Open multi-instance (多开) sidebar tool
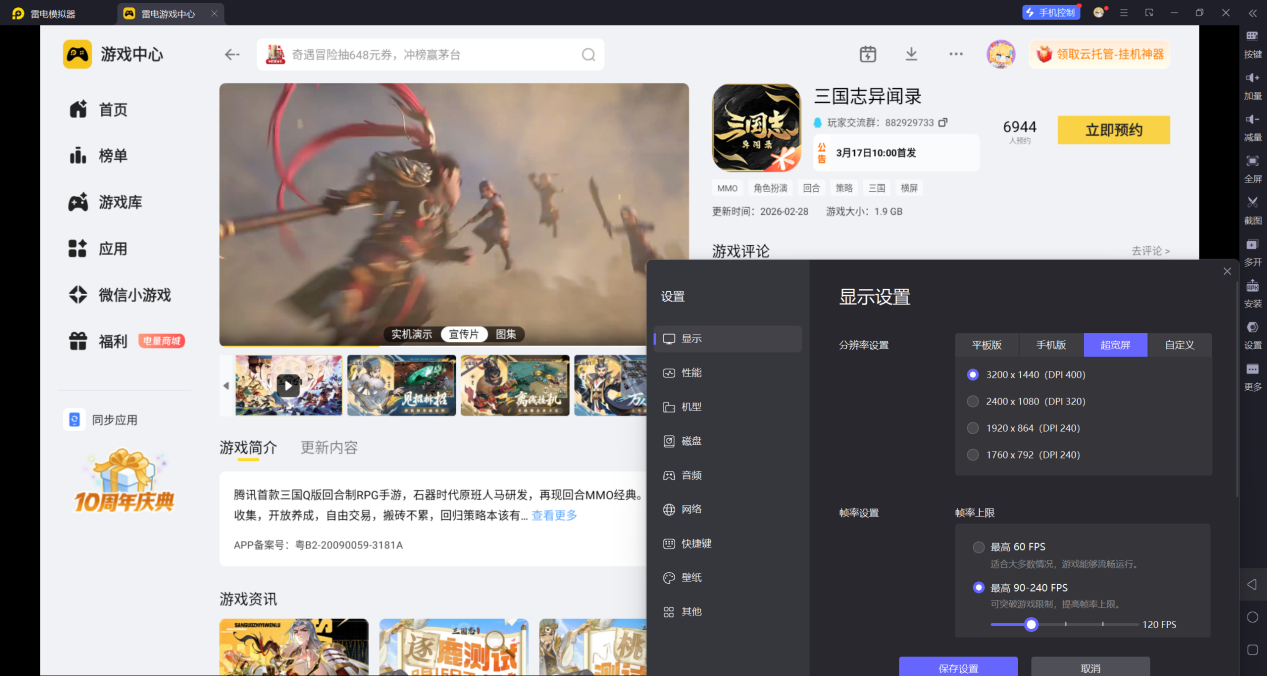Screen dimensions: 1267x676 [1252, 249]
